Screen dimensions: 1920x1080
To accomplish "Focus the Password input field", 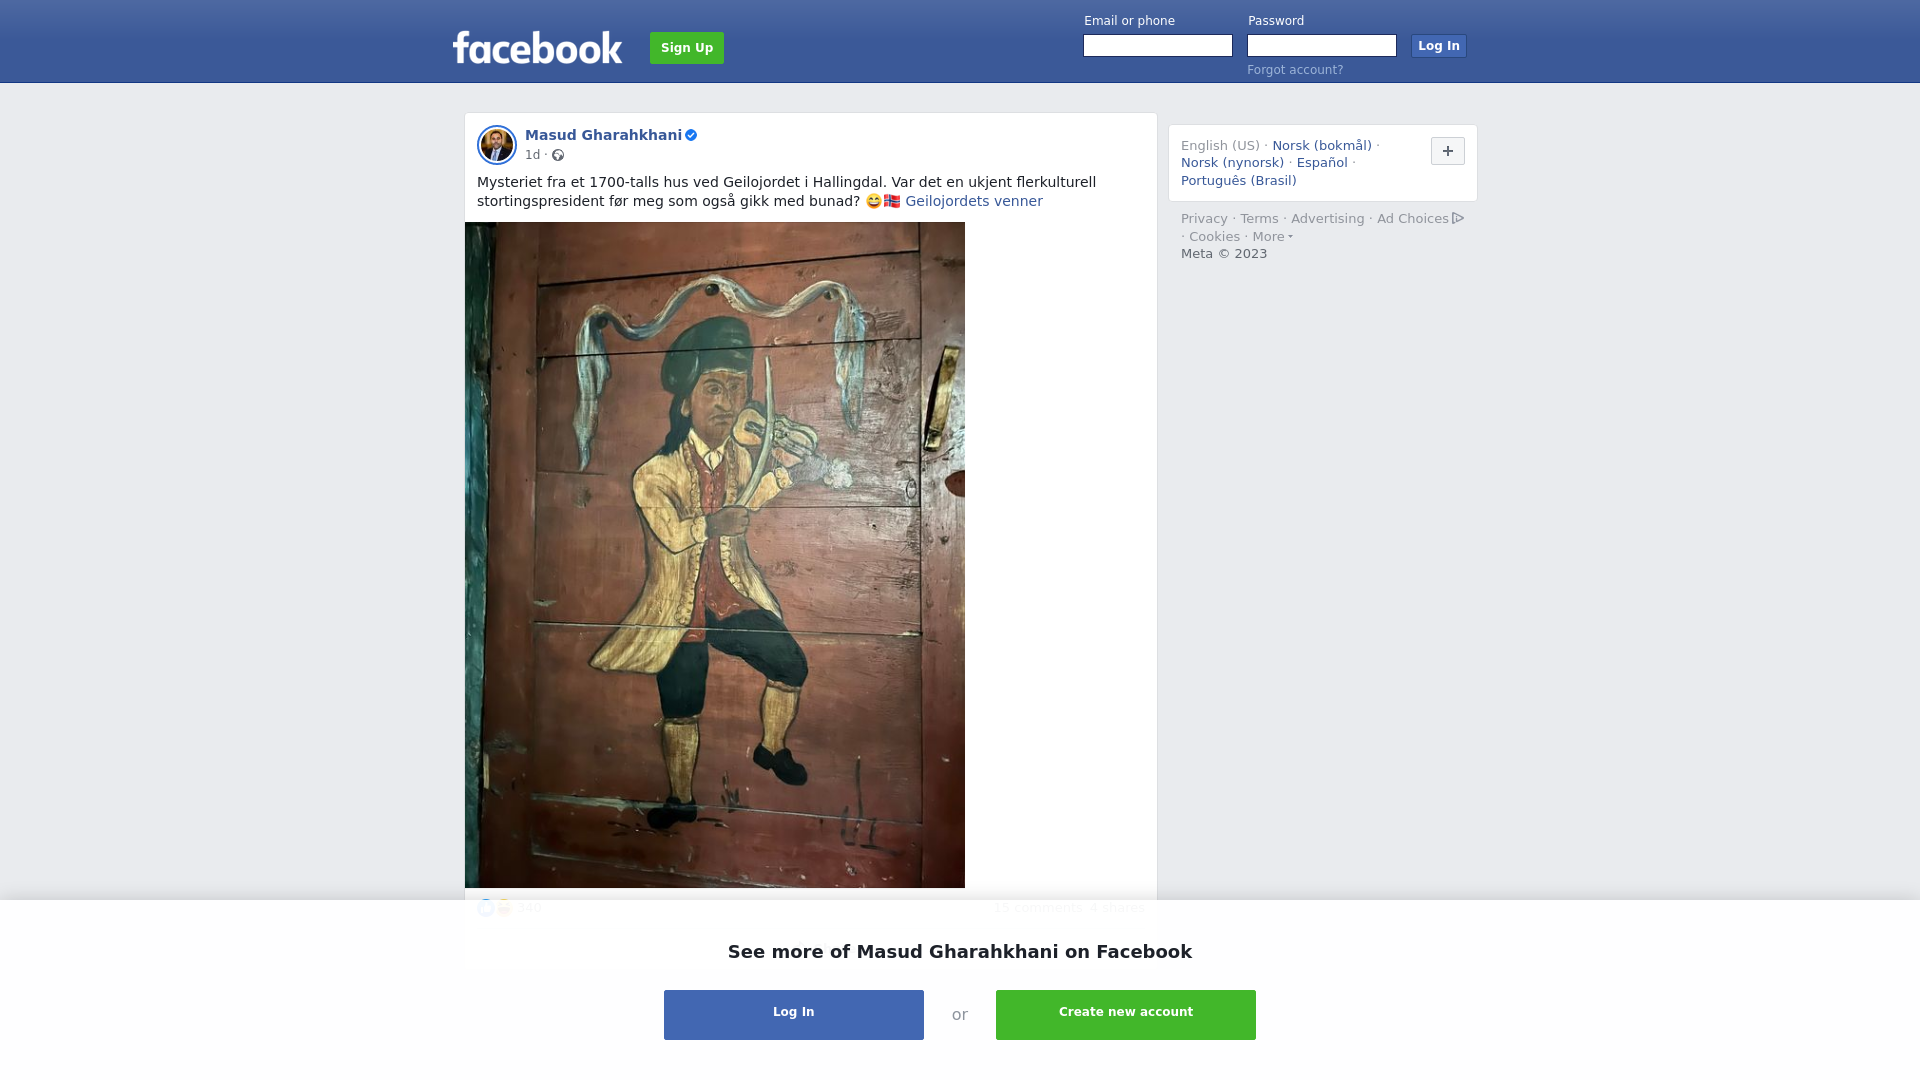I will coord(1322,46).
